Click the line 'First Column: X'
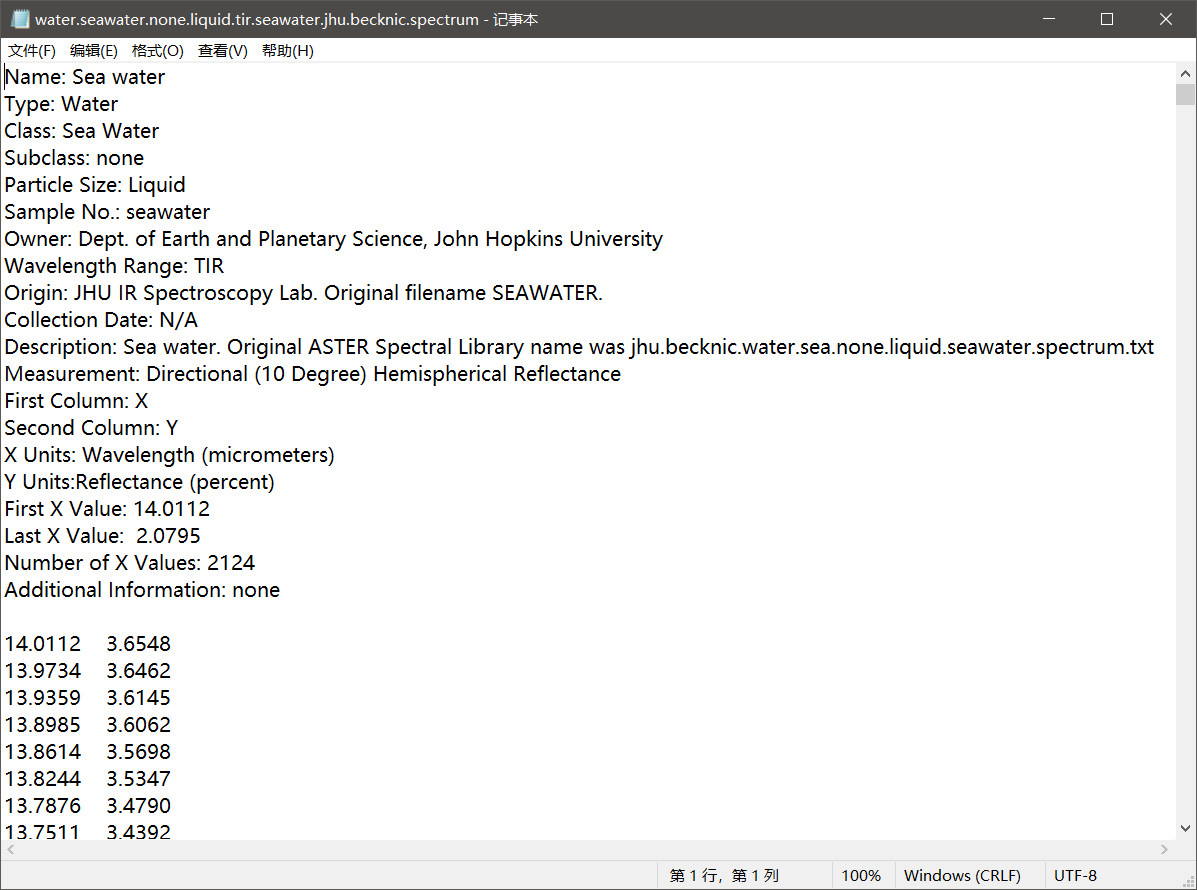This screenshot has width=1197, height=890. coord(76,401)
